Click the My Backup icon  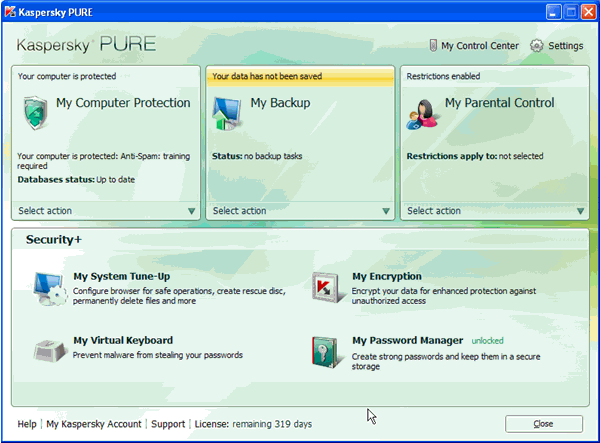tap(228, 113)
